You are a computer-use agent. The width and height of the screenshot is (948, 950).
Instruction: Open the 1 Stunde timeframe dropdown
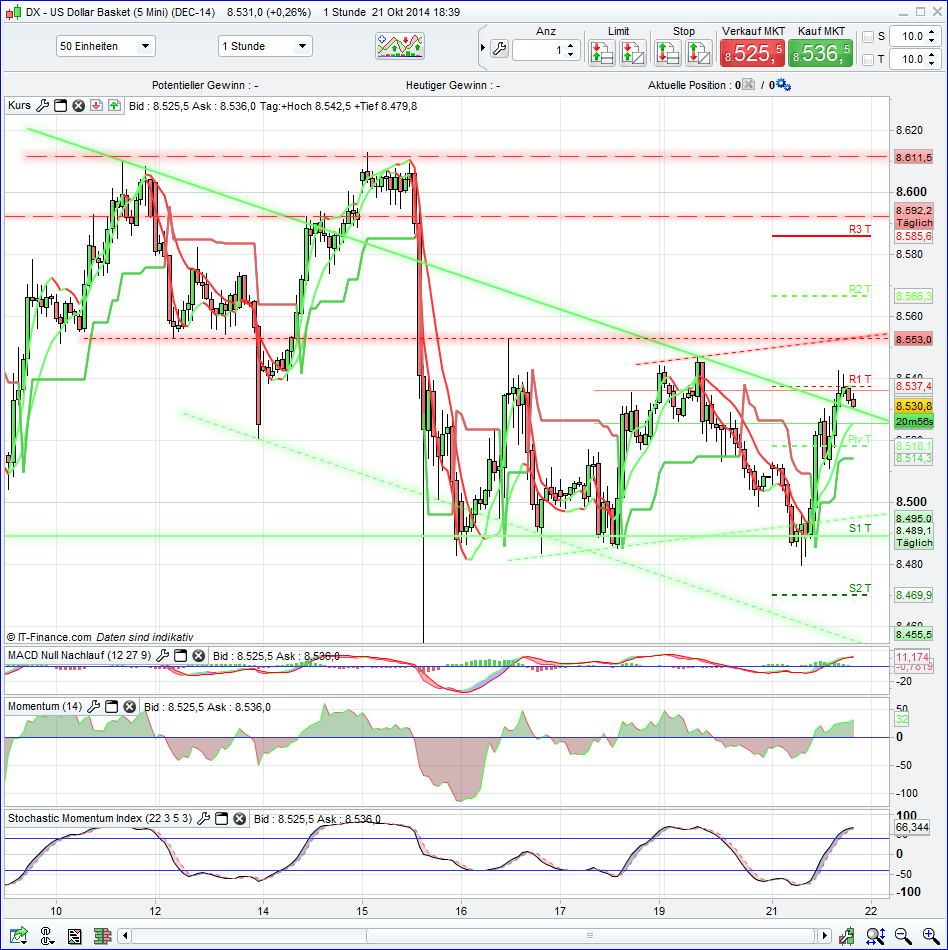point(300,46)
